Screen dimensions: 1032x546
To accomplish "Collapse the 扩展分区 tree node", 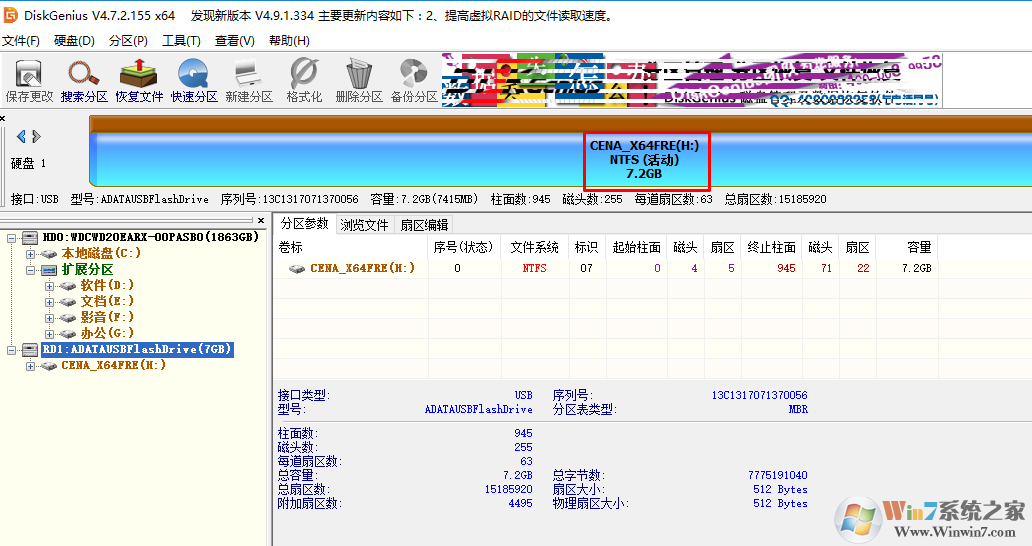I will (33, 270).
